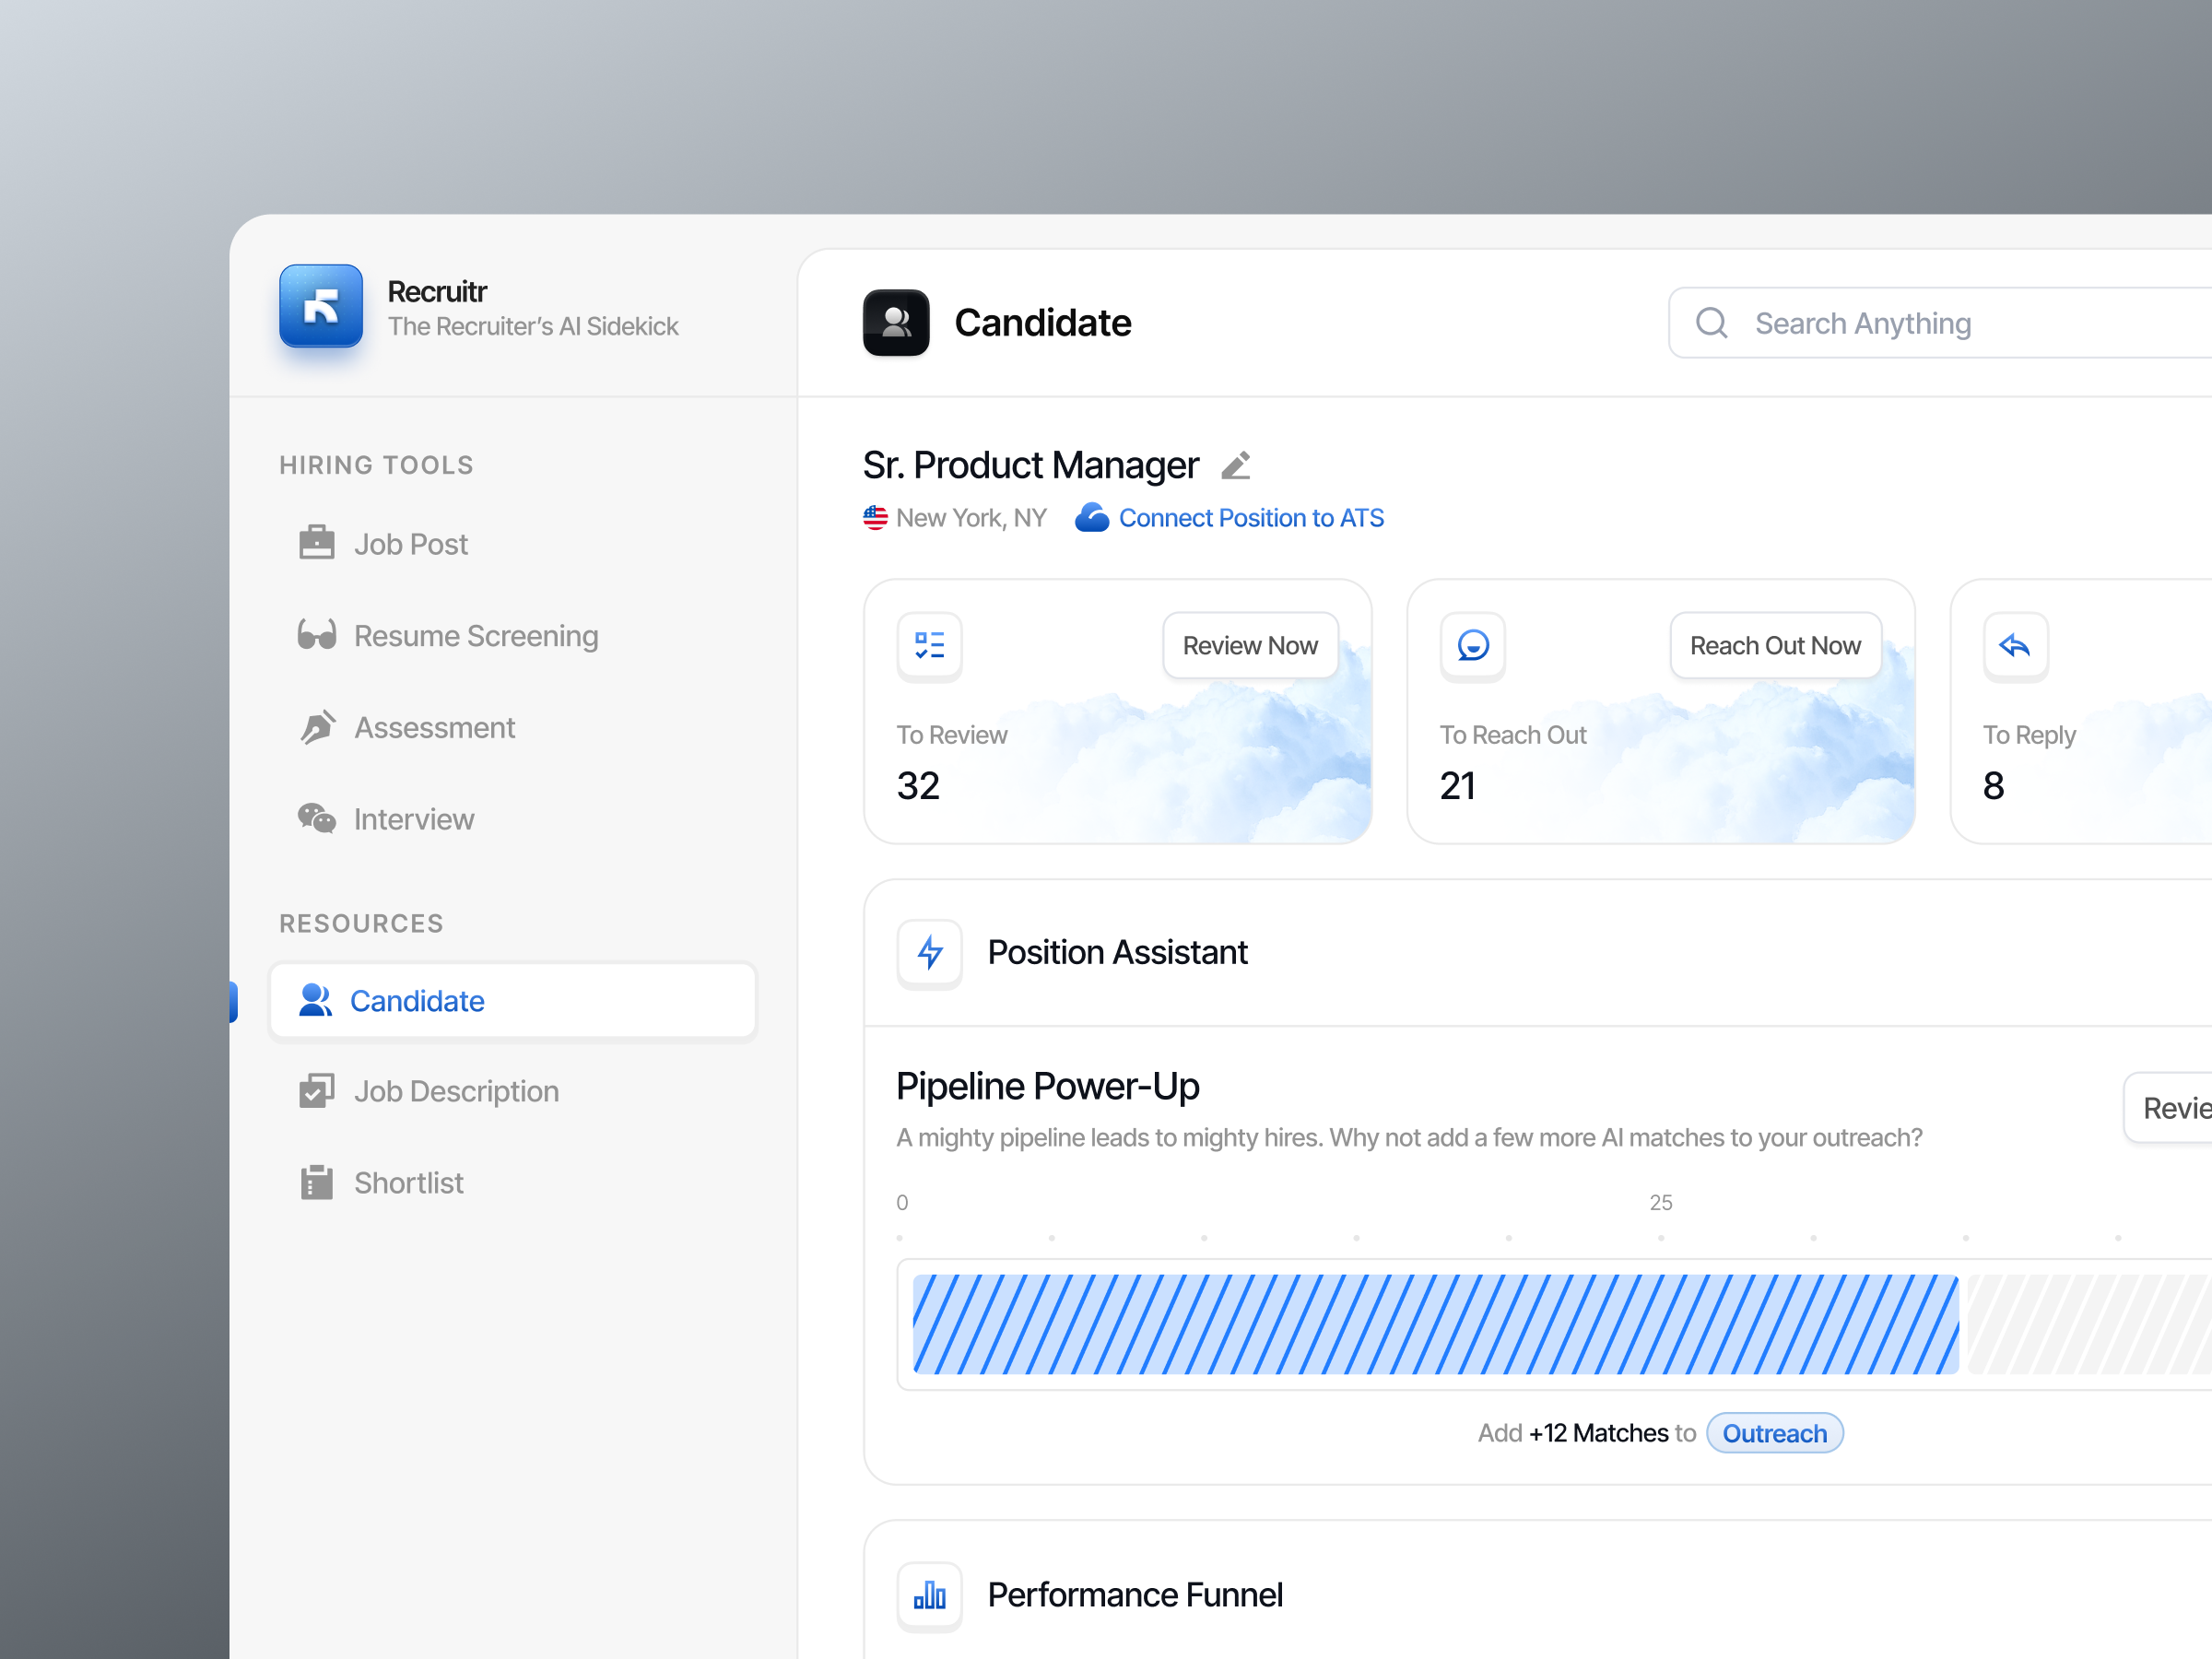
Task: Open the Interview tool
Action: 414,818
